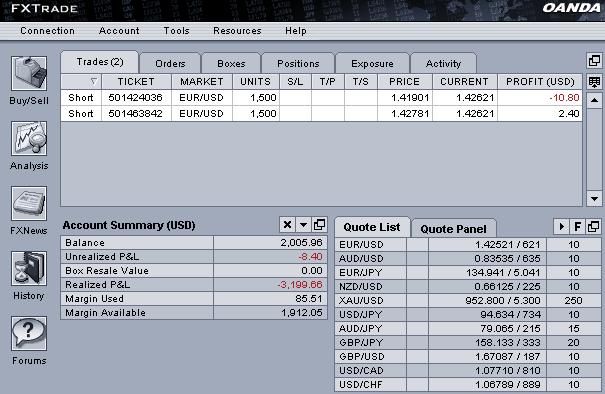Select AUD/USD row in Quote List
The height and width of the screenshot is (394, 605).
click(x=468, y=259)
